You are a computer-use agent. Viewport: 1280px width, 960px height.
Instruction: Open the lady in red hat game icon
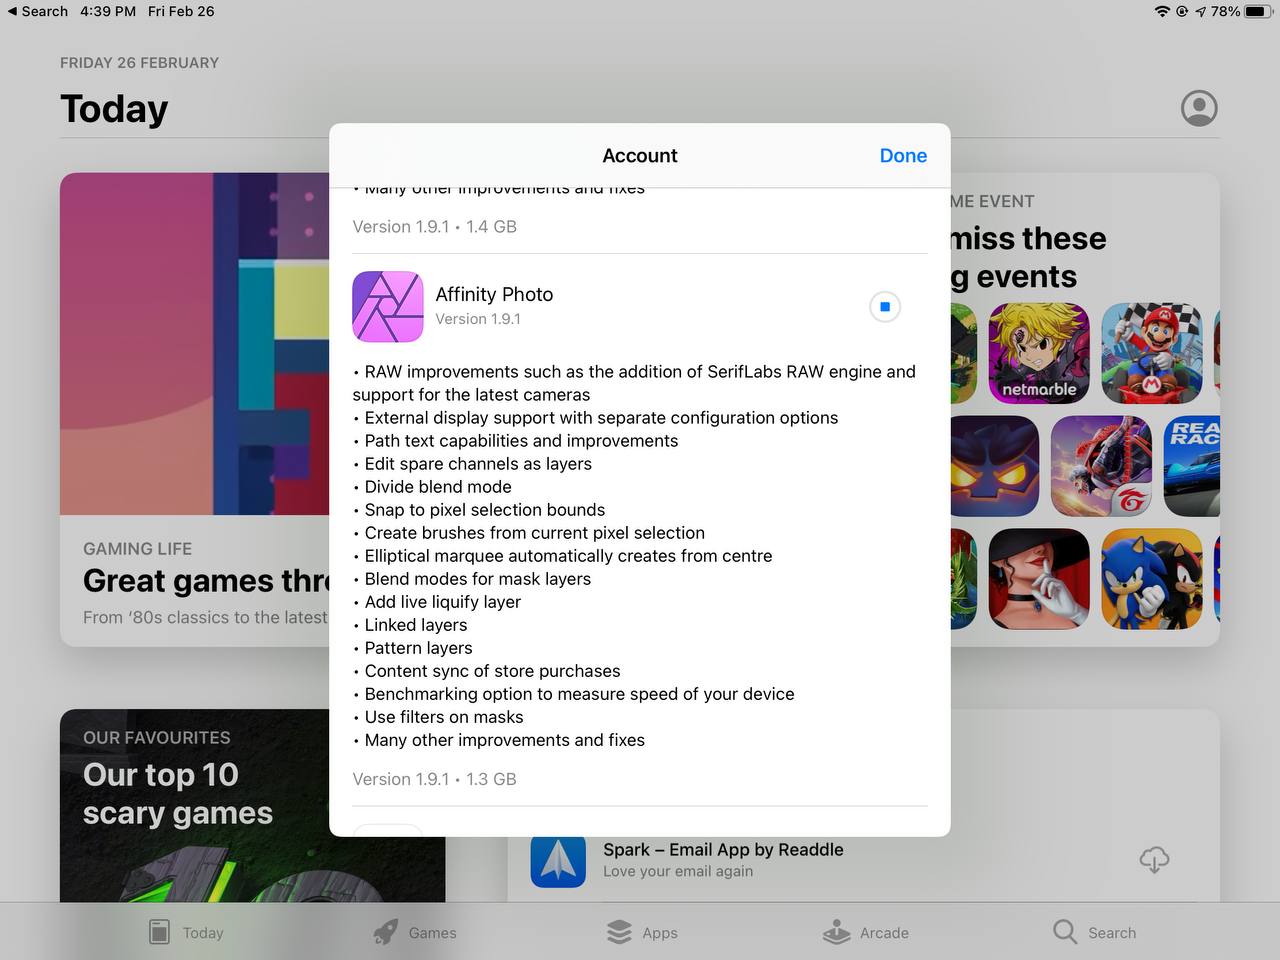point(1039,579)
